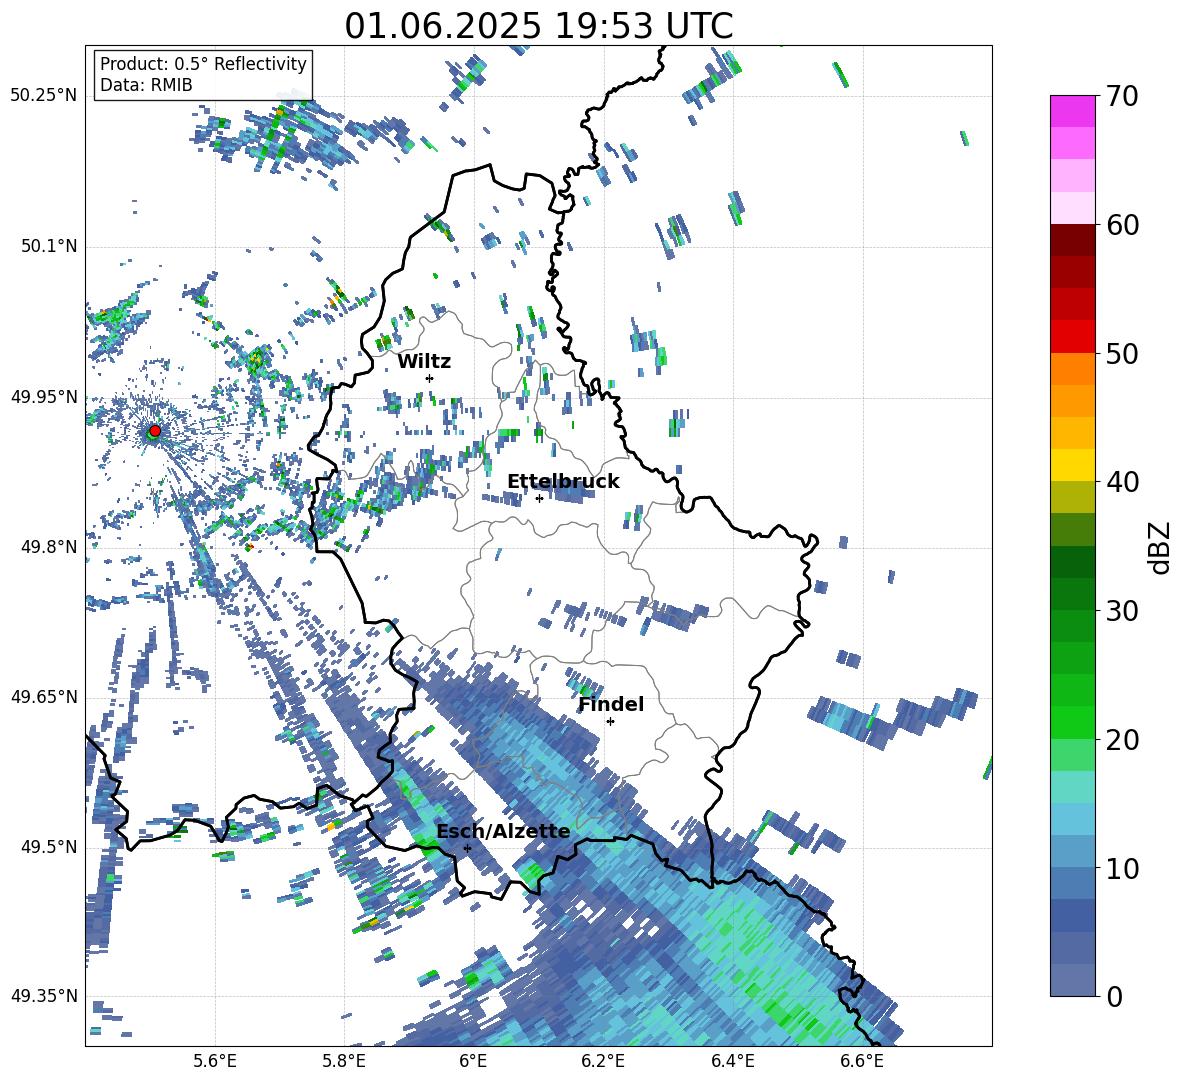Click the 49.95°N latitude label
The height and width of the screenshot is (1081, 1184).
44,397
